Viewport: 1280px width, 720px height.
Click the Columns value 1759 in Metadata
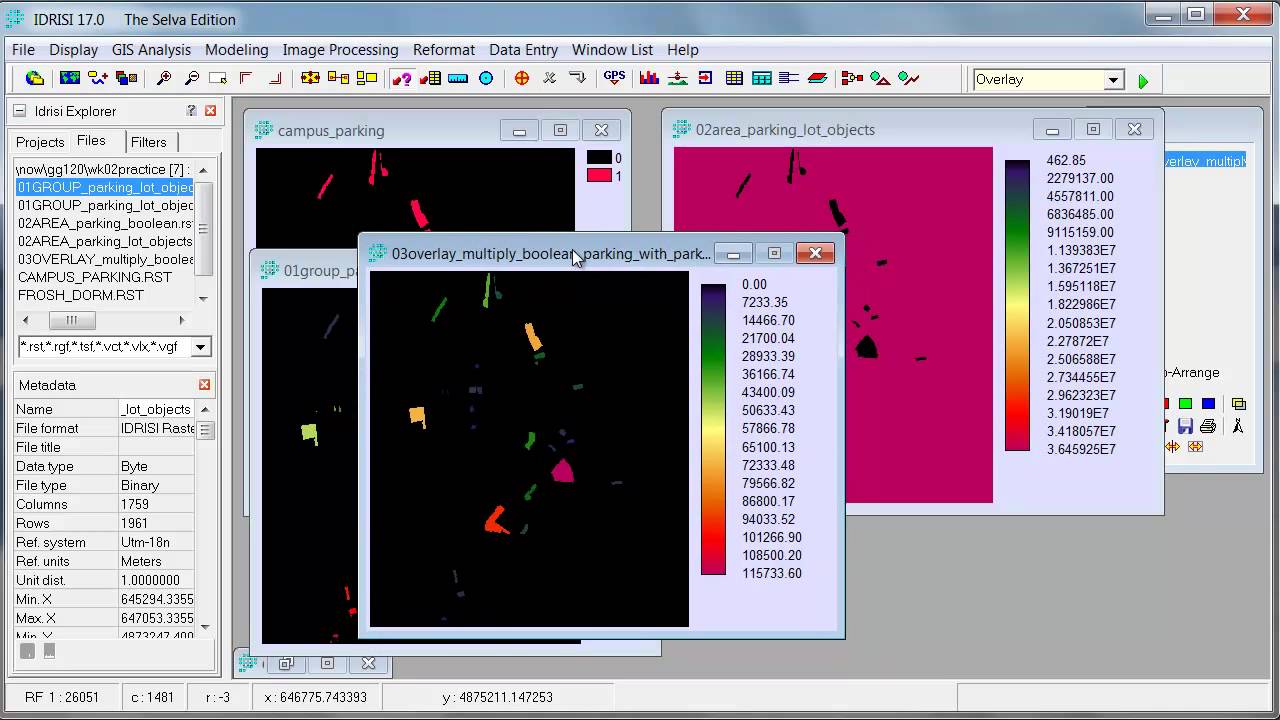click(x=156, y=504)
